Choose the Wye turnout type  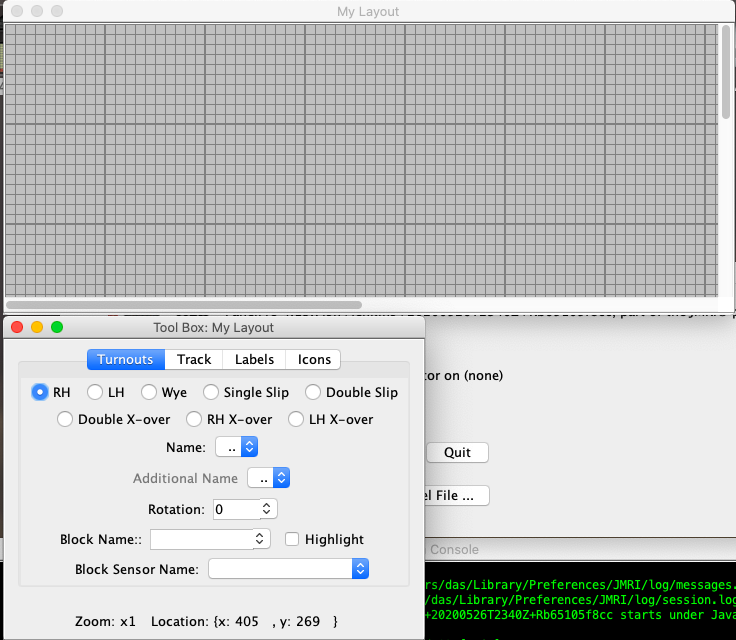pos(149,392)
